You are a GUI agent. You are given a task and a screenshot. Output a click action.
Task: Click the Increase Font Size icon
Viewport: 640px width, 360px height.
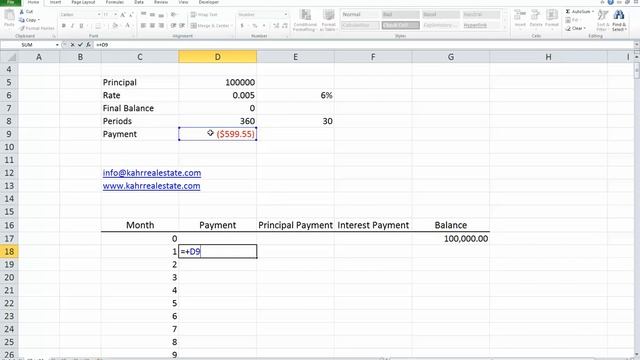coord(123,15)
